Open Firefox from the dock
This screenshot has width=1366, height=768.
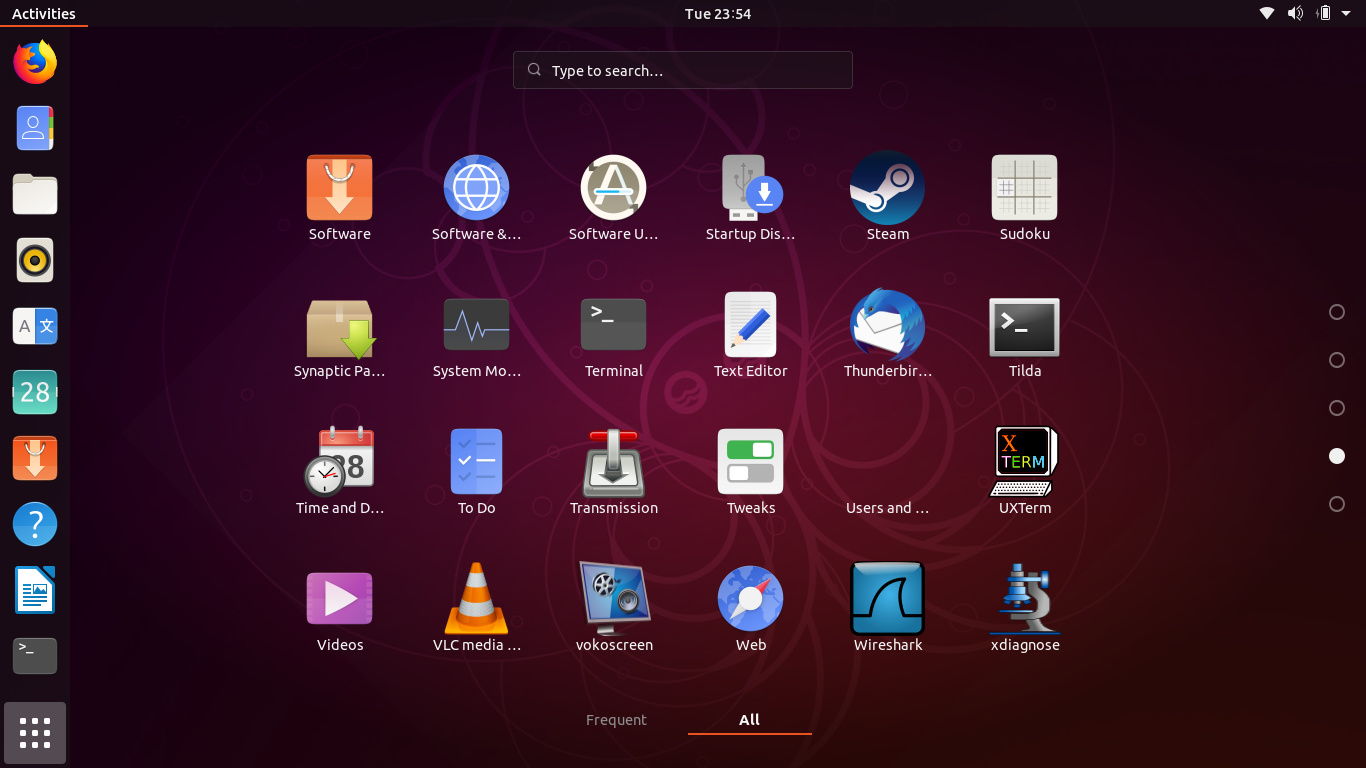tap(34, 62)
